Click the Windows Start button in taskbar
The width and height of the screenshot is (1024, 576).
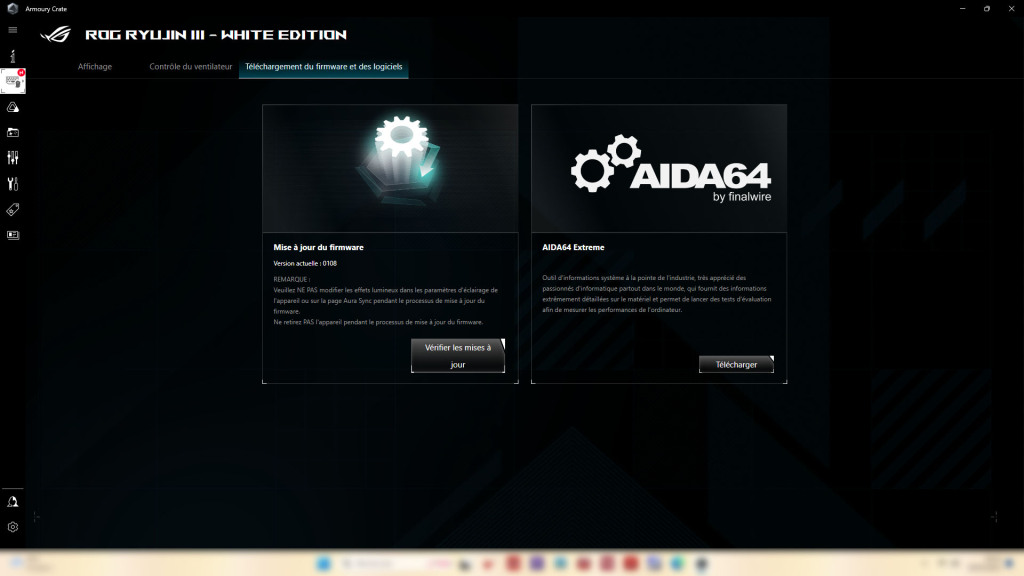point(324,565)
